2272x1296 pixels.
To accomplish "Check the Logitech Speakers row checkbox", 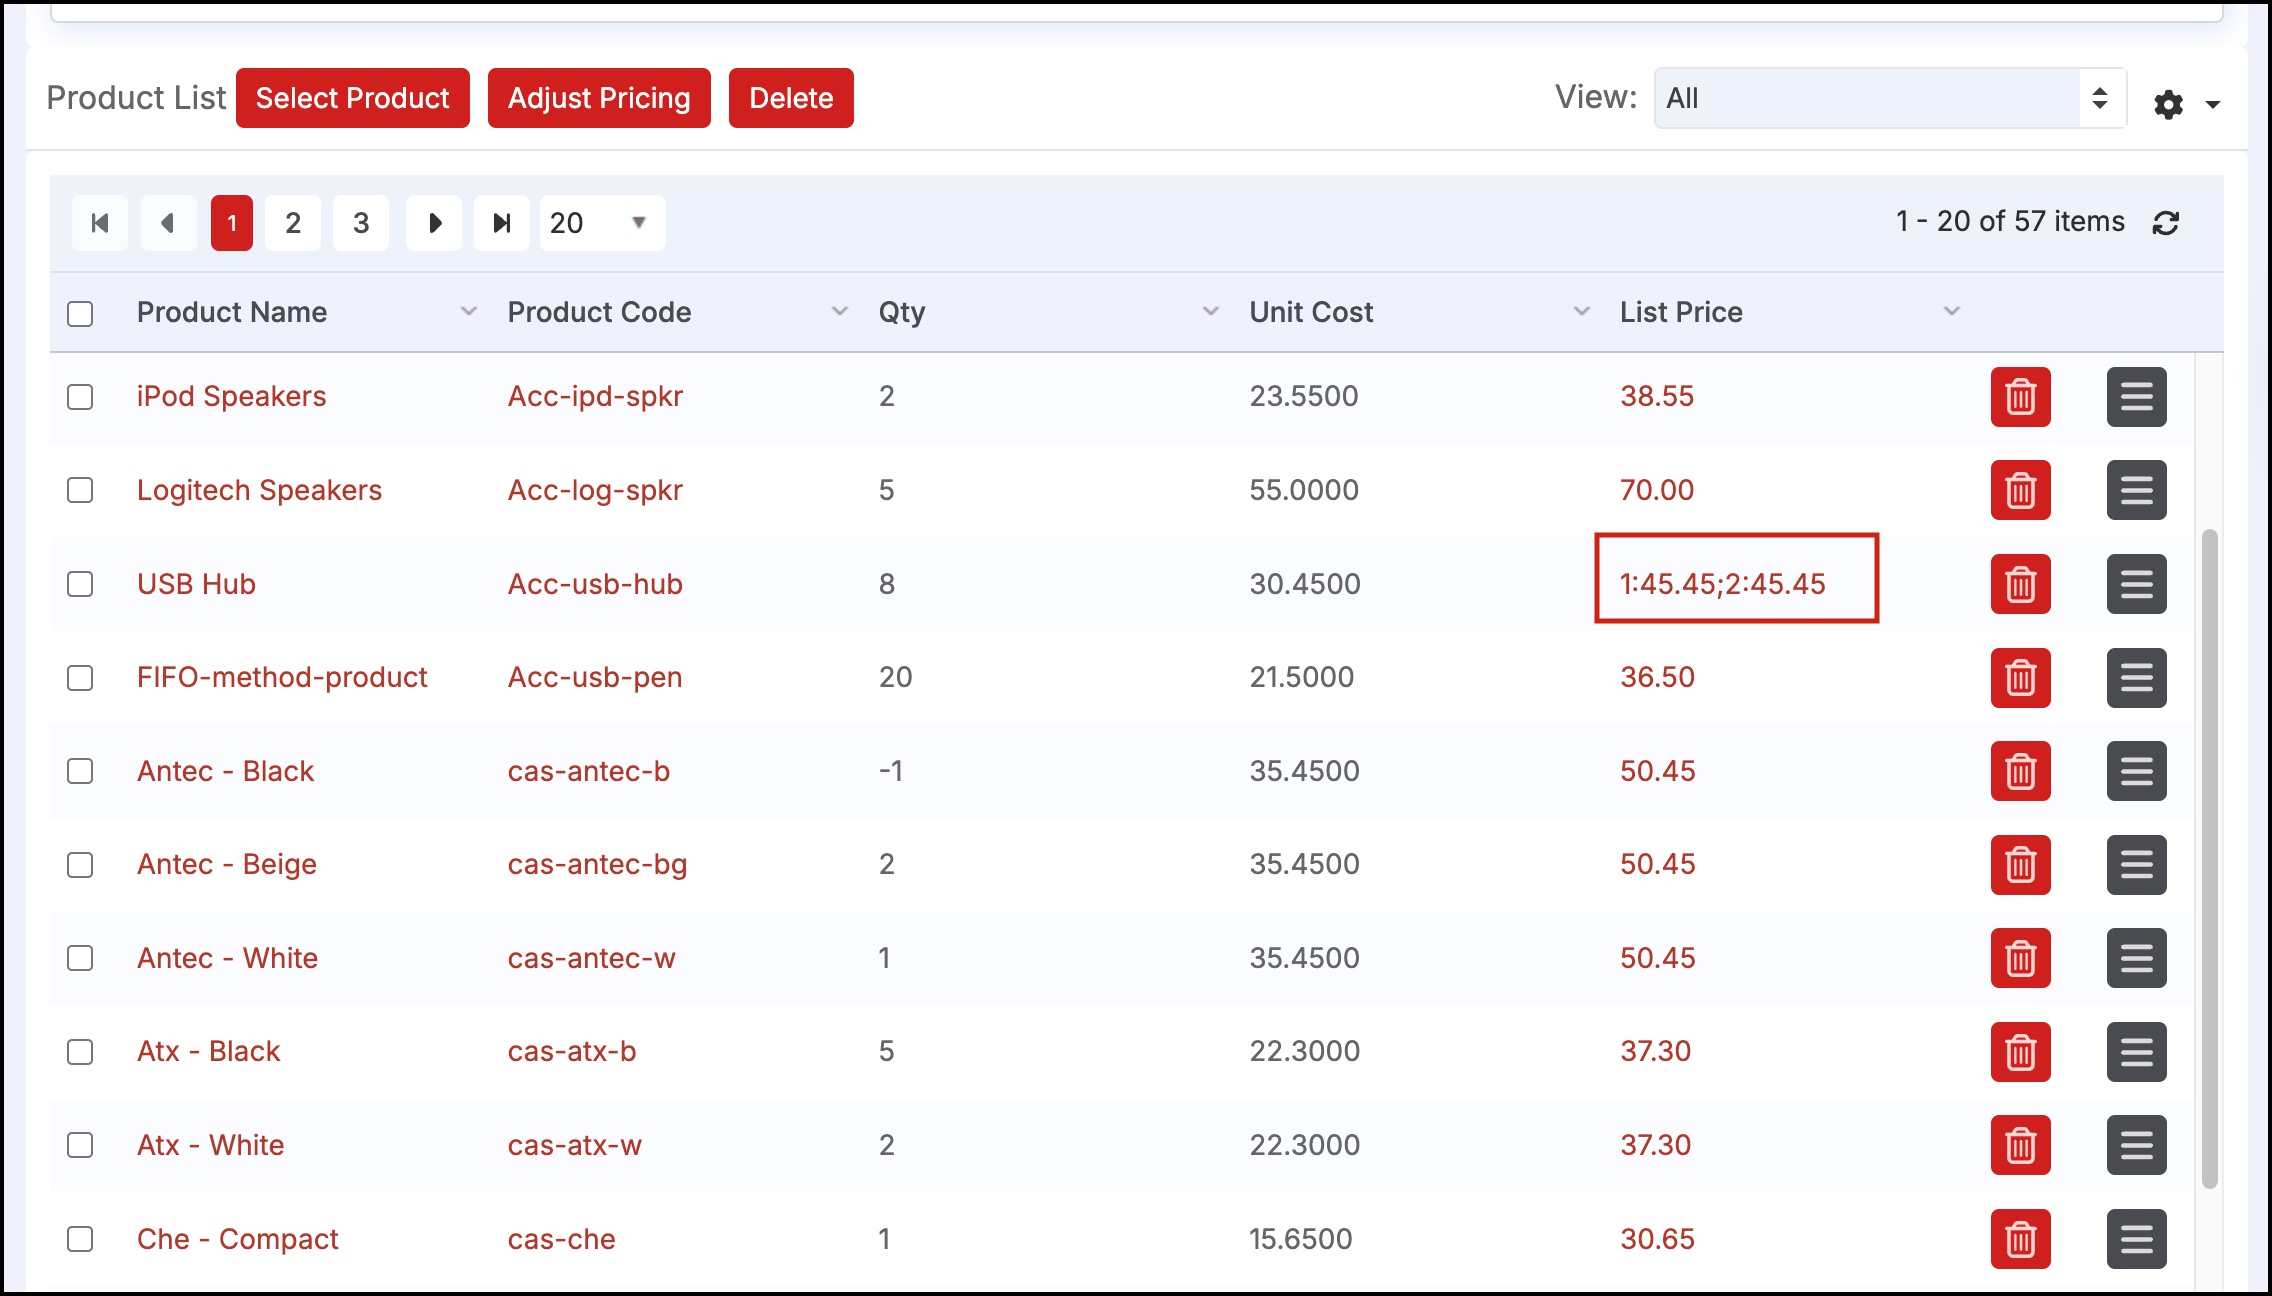I will [80, 490].
